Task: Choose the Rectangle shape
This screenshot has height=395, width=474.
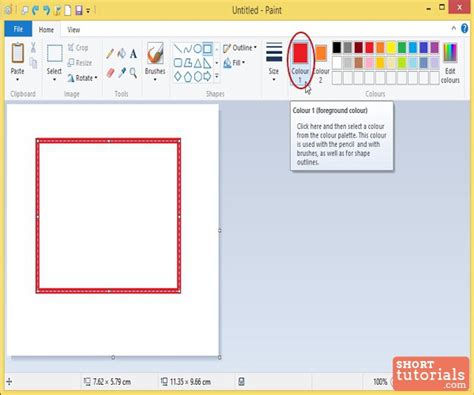Action: (207, 49)
